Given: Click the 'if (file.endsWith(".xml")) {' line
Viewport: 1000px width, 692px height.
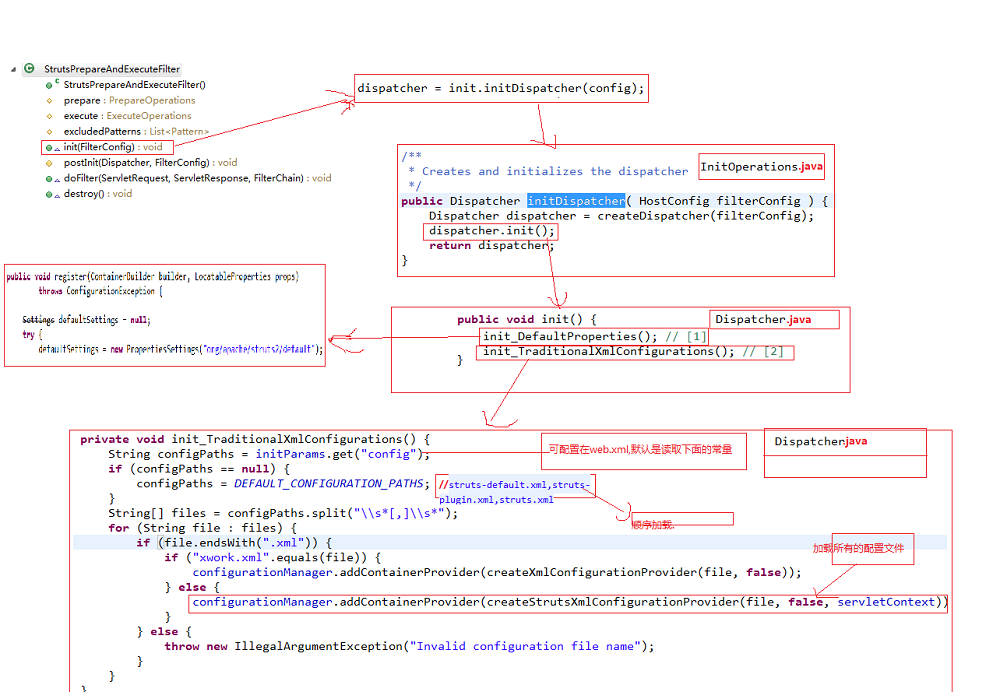Looking at the screenshot, I should (x=234, y=543).
